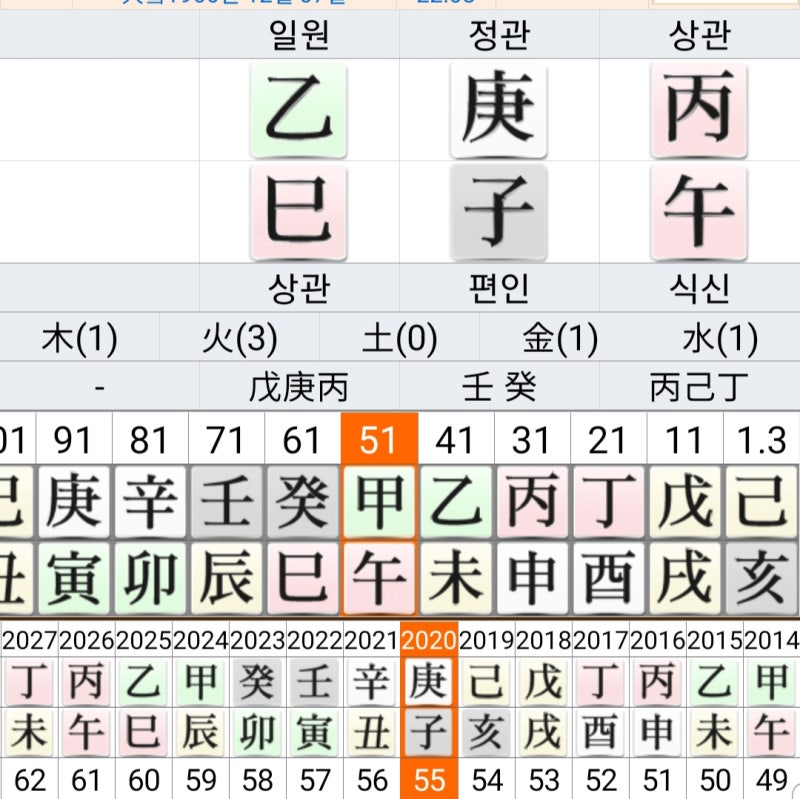Image resolution: width=800 pixels, height=799 pixels.
Task: Select the 91 daeun period number
Action: point(73,439)
